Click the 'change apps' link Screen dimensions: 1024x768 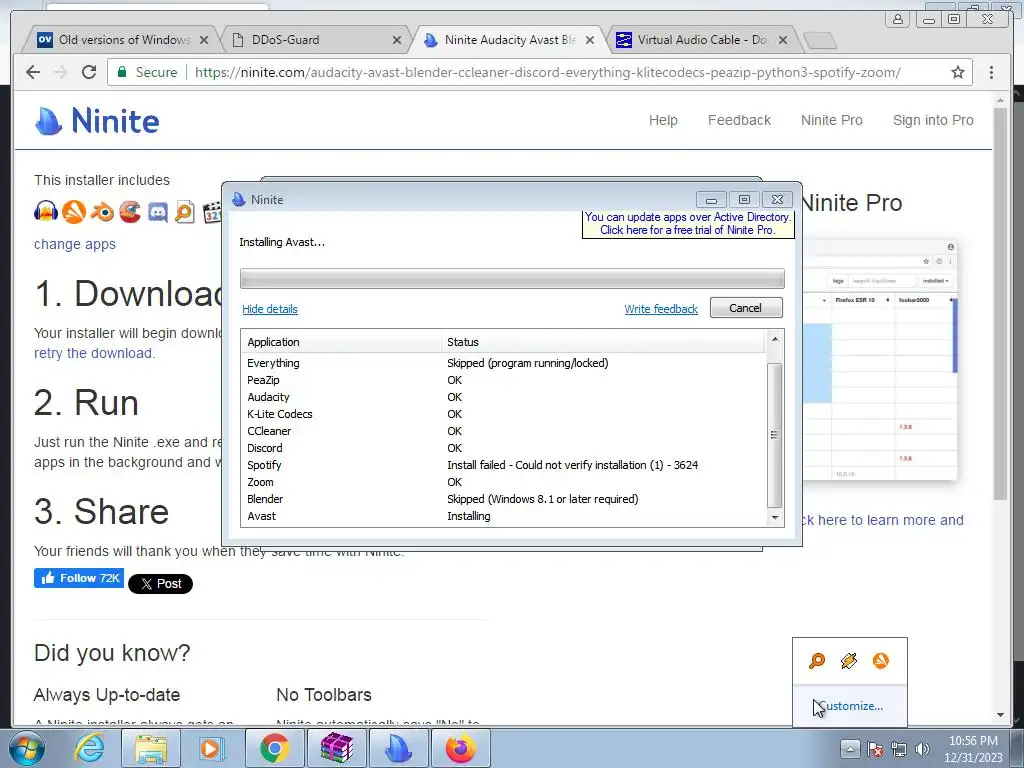click(75, 244)
